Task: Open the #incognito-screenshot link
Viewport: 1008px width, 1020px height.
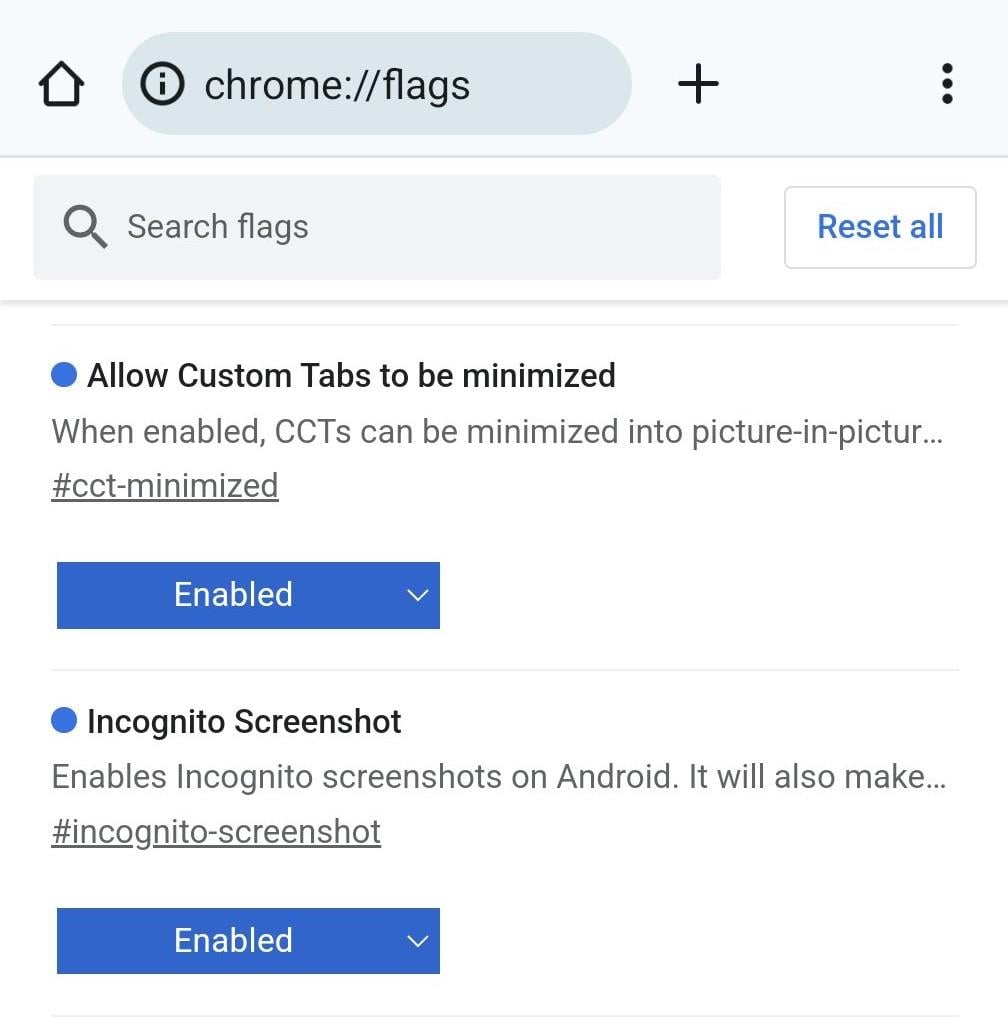Action: point(216,832)
